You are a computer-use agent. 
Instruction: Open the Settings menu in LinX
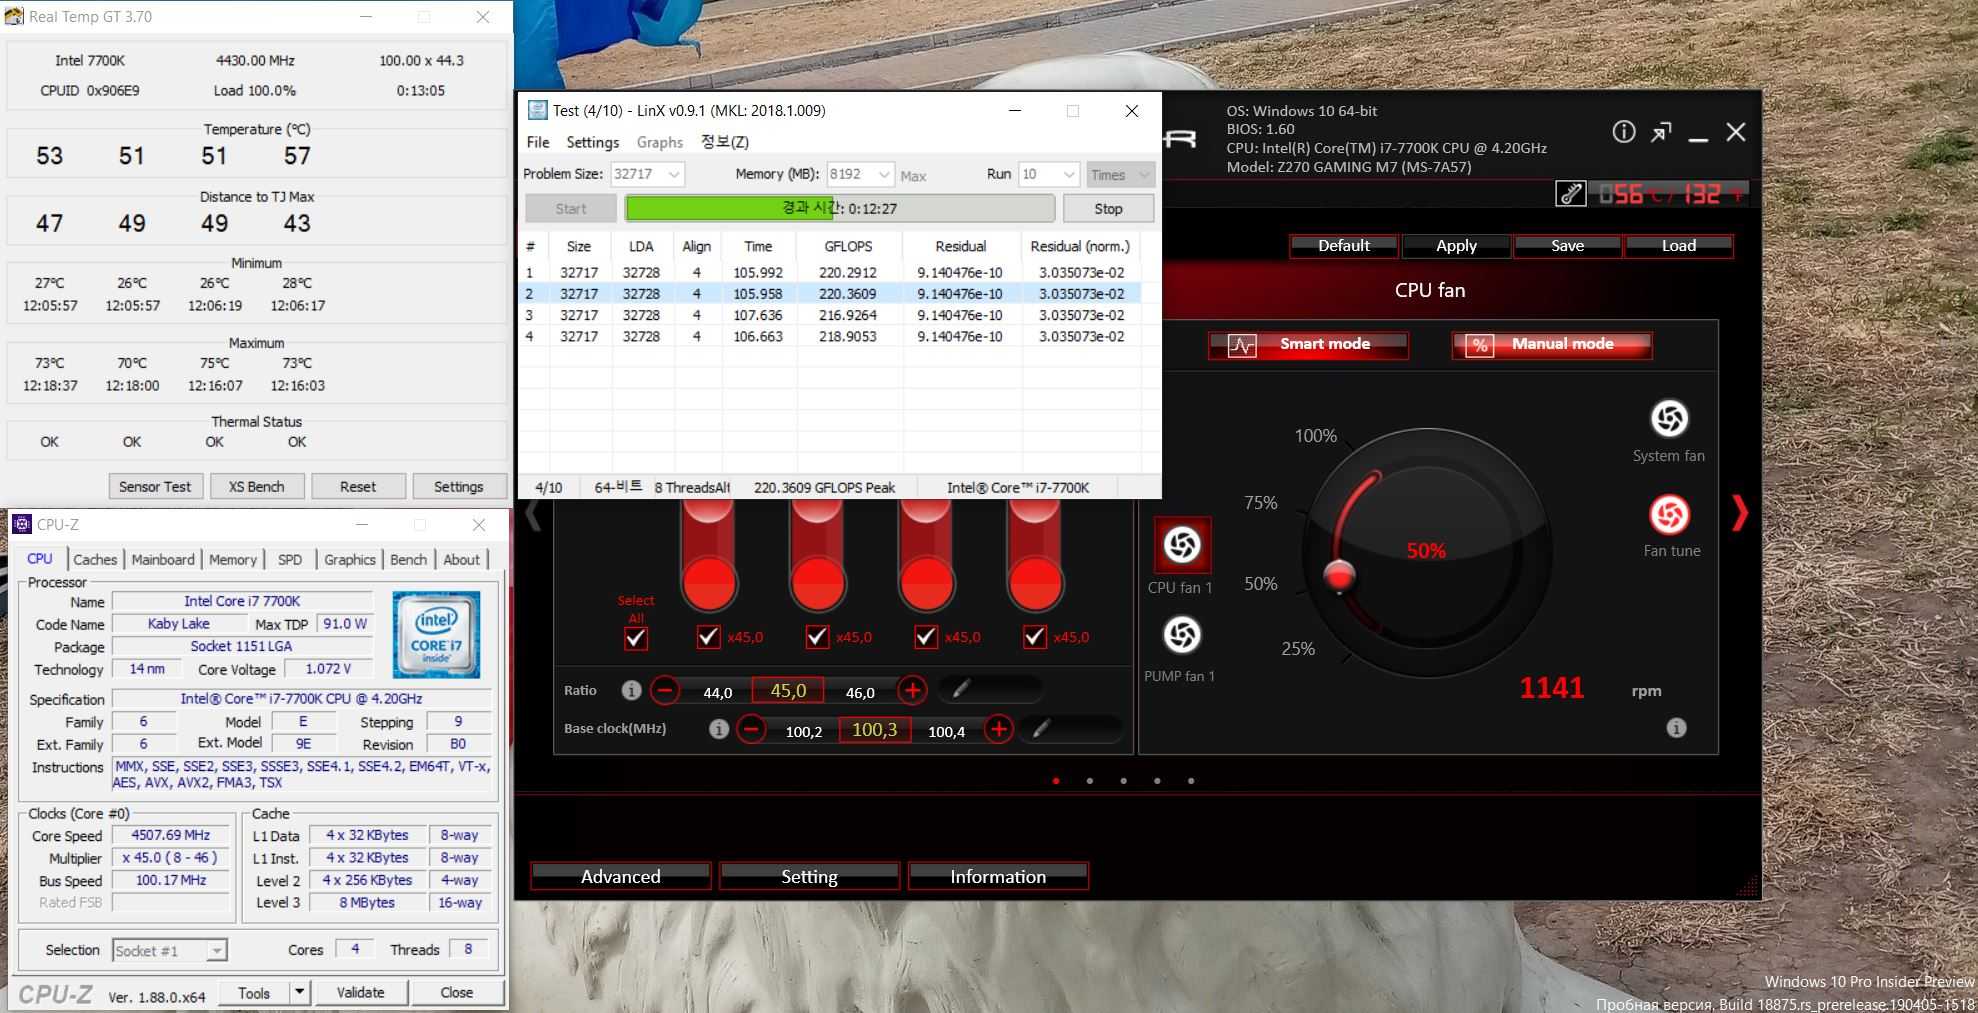[x=592, y=142]
